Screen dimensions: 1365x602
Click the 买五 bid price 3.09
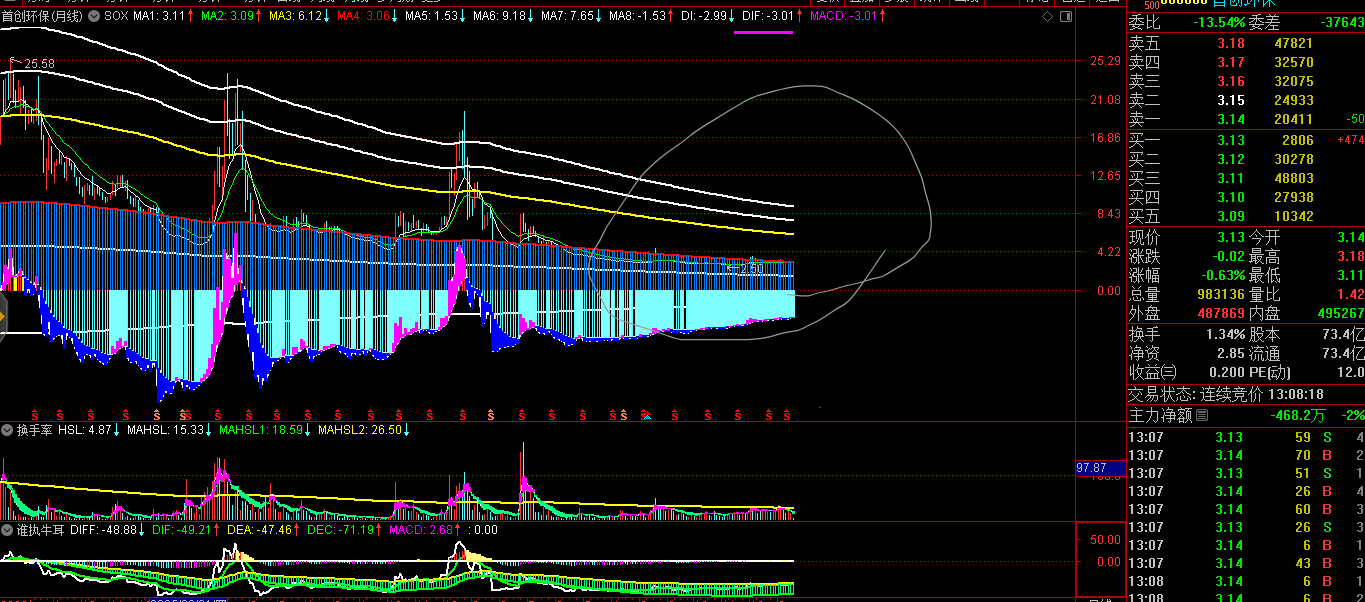pyautogui.click(x=1230, y=216)
